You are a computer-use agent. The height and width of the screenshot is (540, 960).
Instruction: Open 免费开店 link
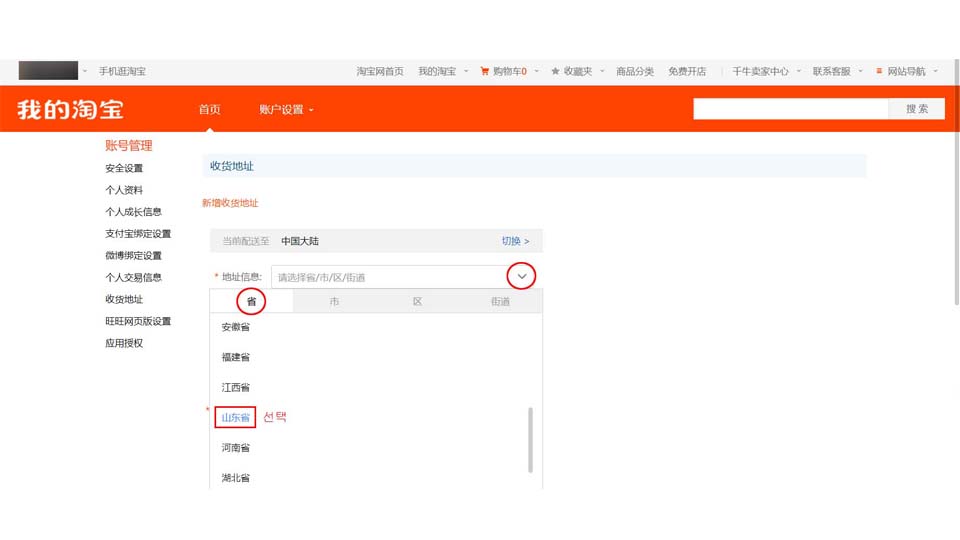(687, 71)
